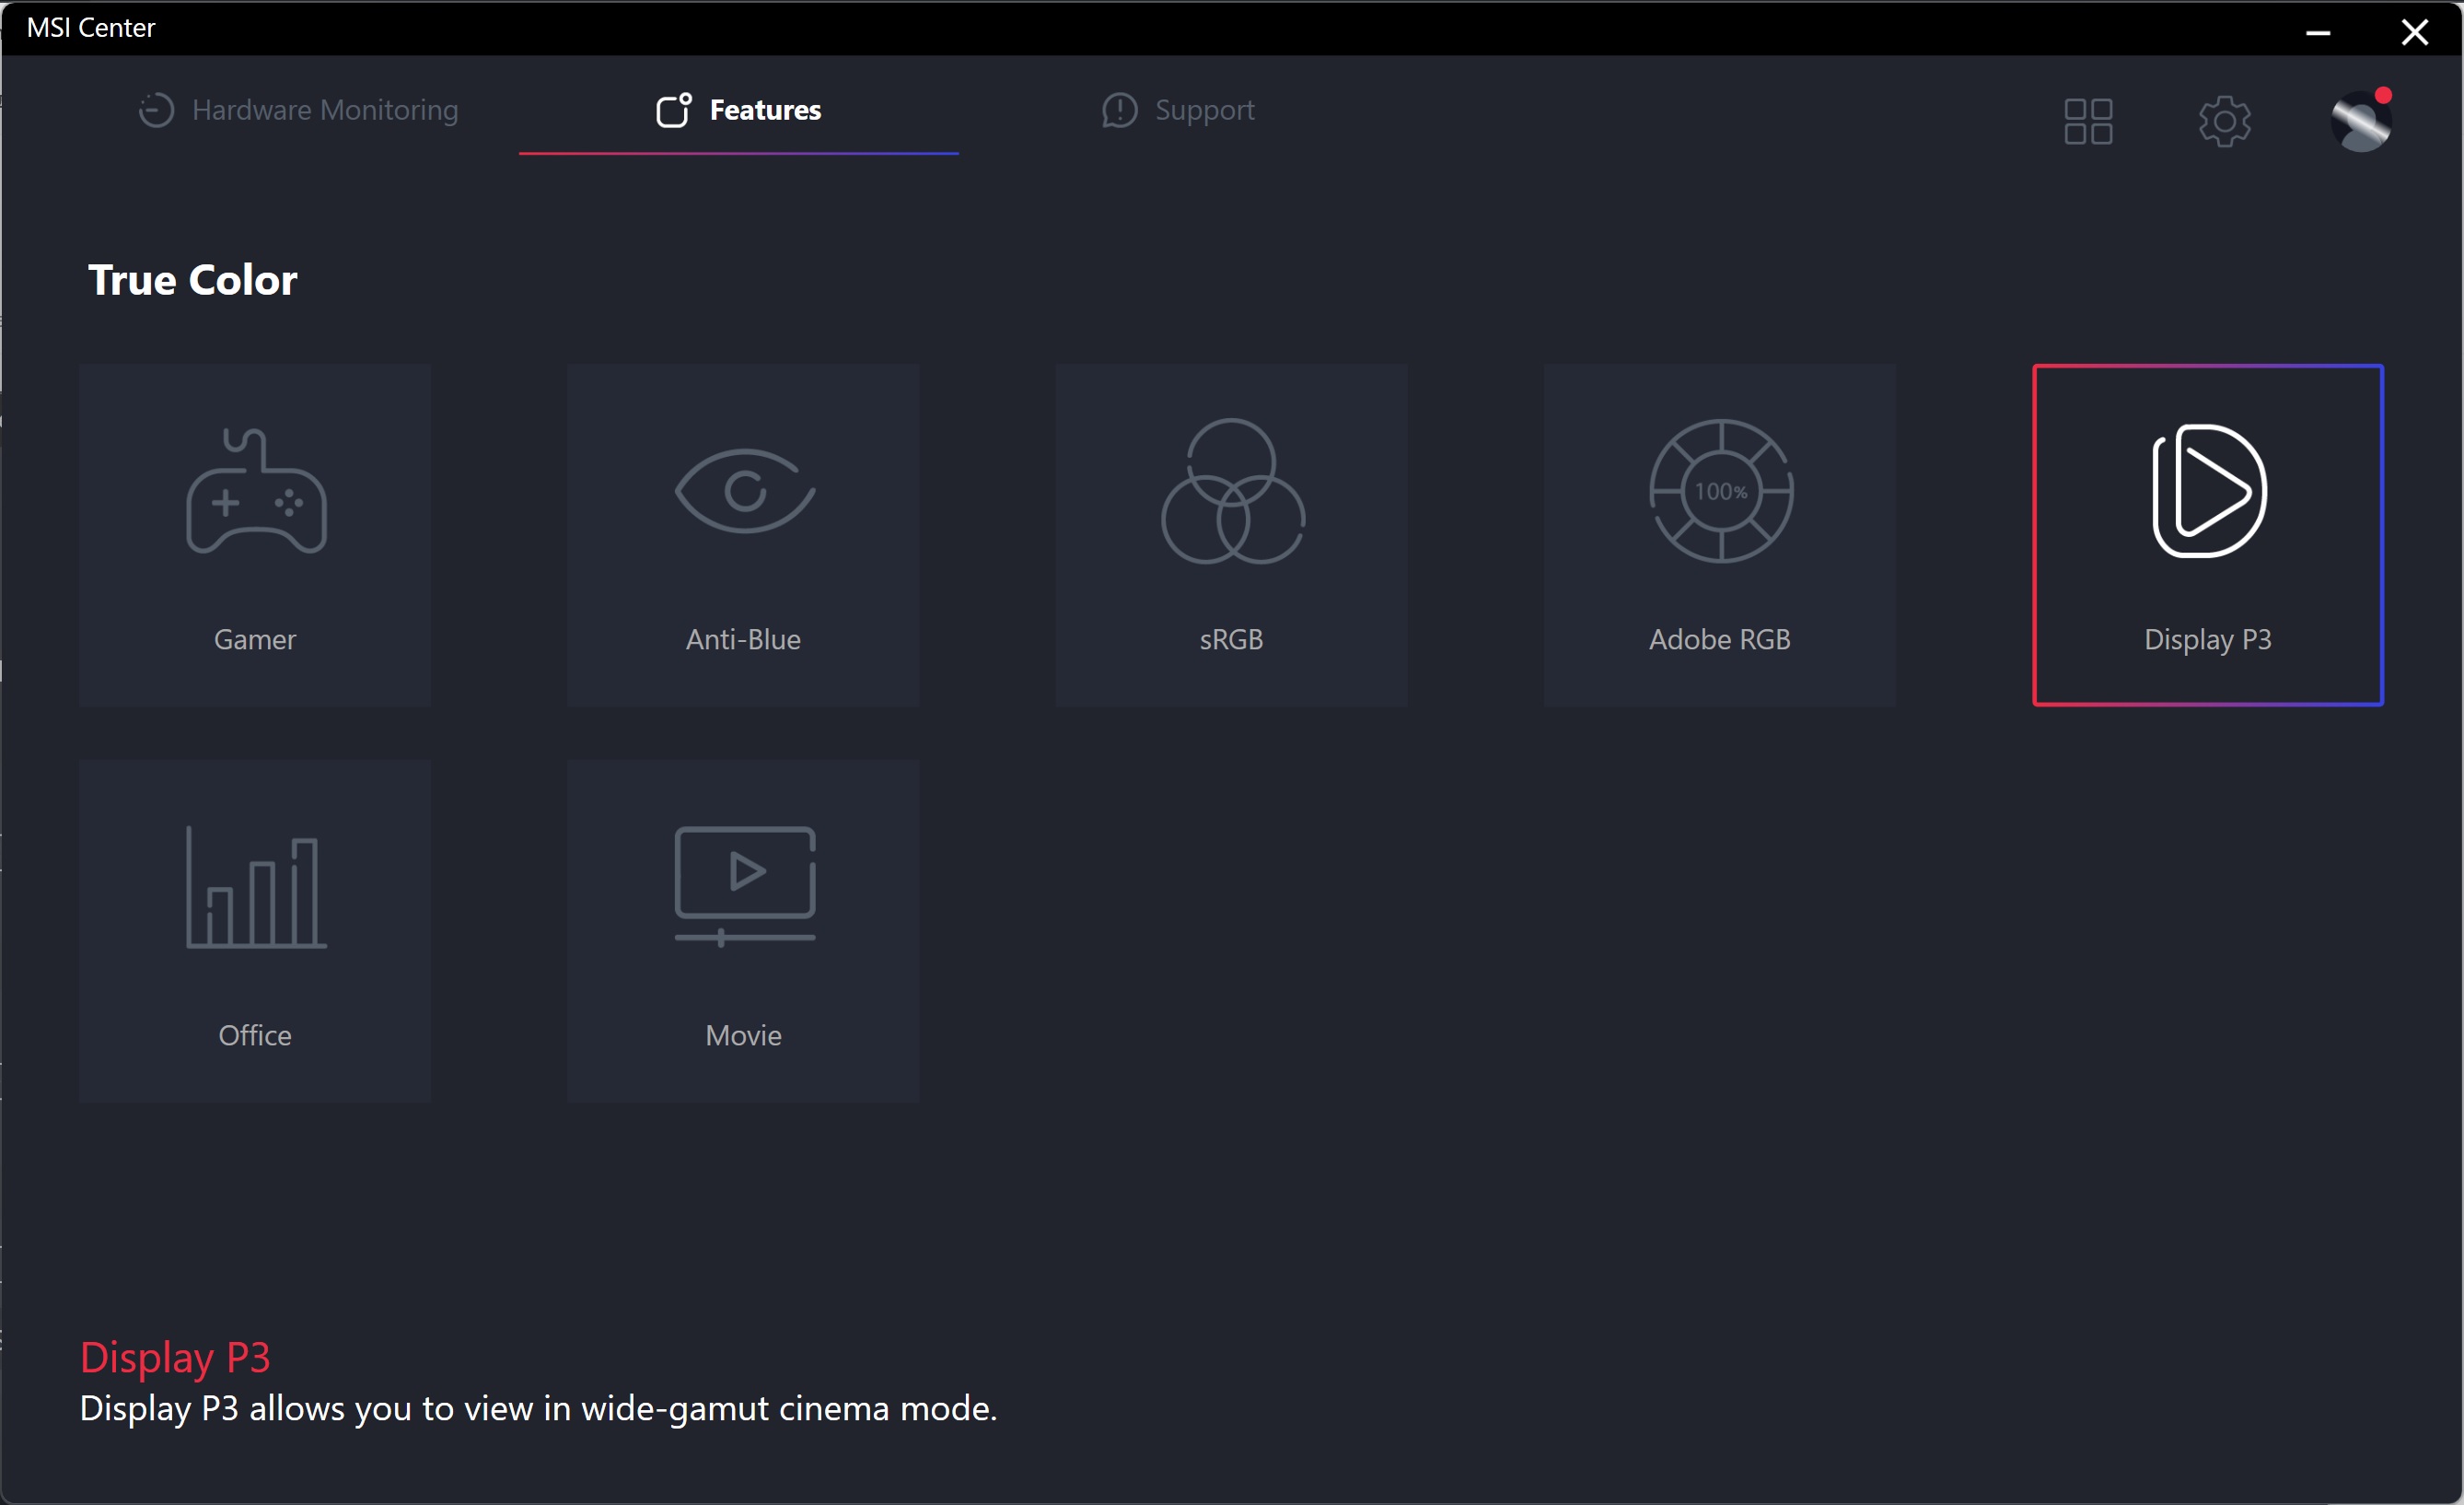
Task: Click the Adobe RGB label text
Action: tap(1719, 639)
